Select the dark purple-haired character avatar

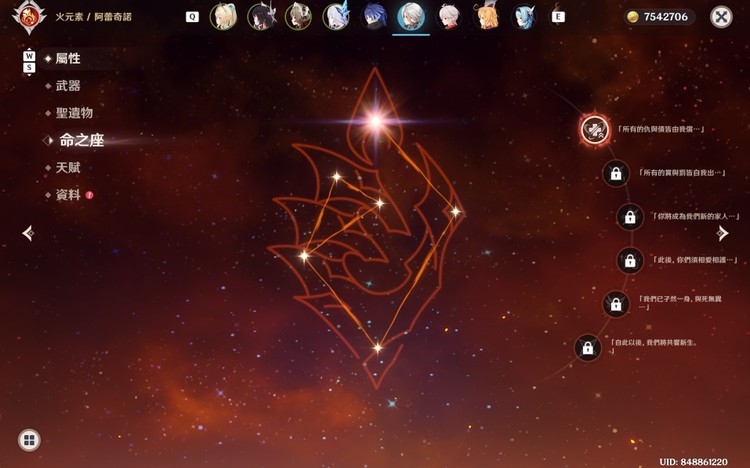[260, 17]
